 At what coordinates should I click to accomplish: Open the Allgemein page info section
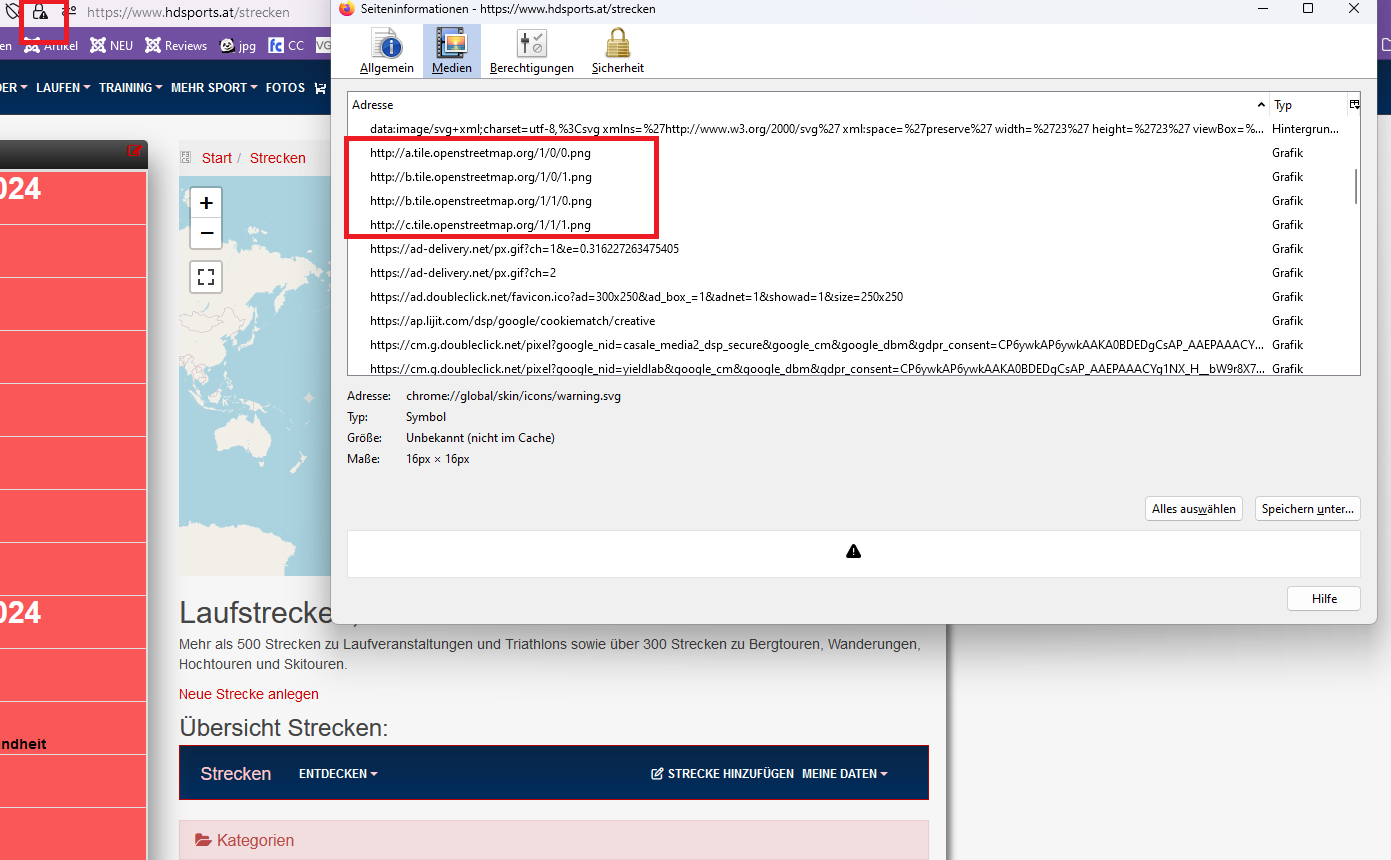click(386, 51)
